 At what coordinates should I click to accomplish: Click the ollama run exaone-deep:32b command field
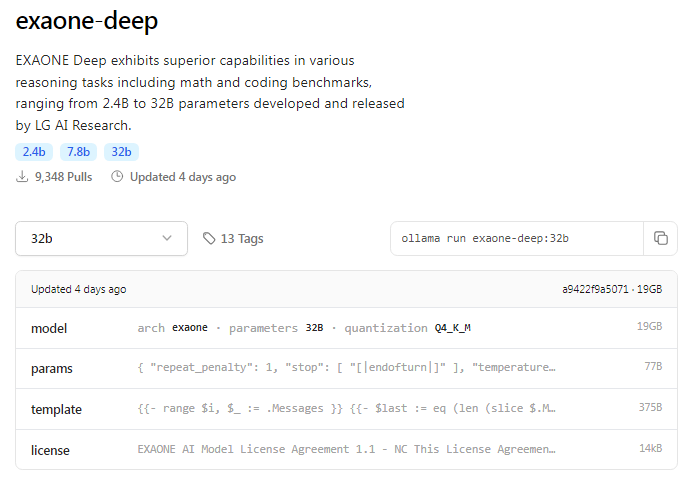pyautogui.click(x=517, y=239)
